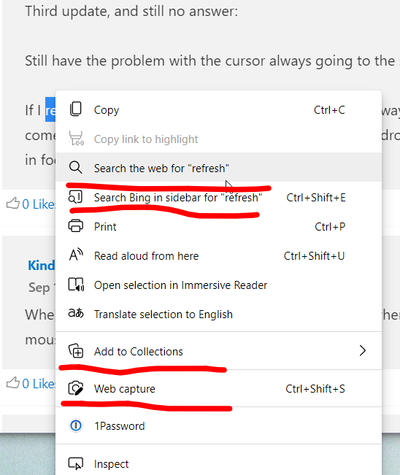Click the line starting "Still have the problem"
The width and height of the screenshot is (400, 475).
tap(212, 61)
